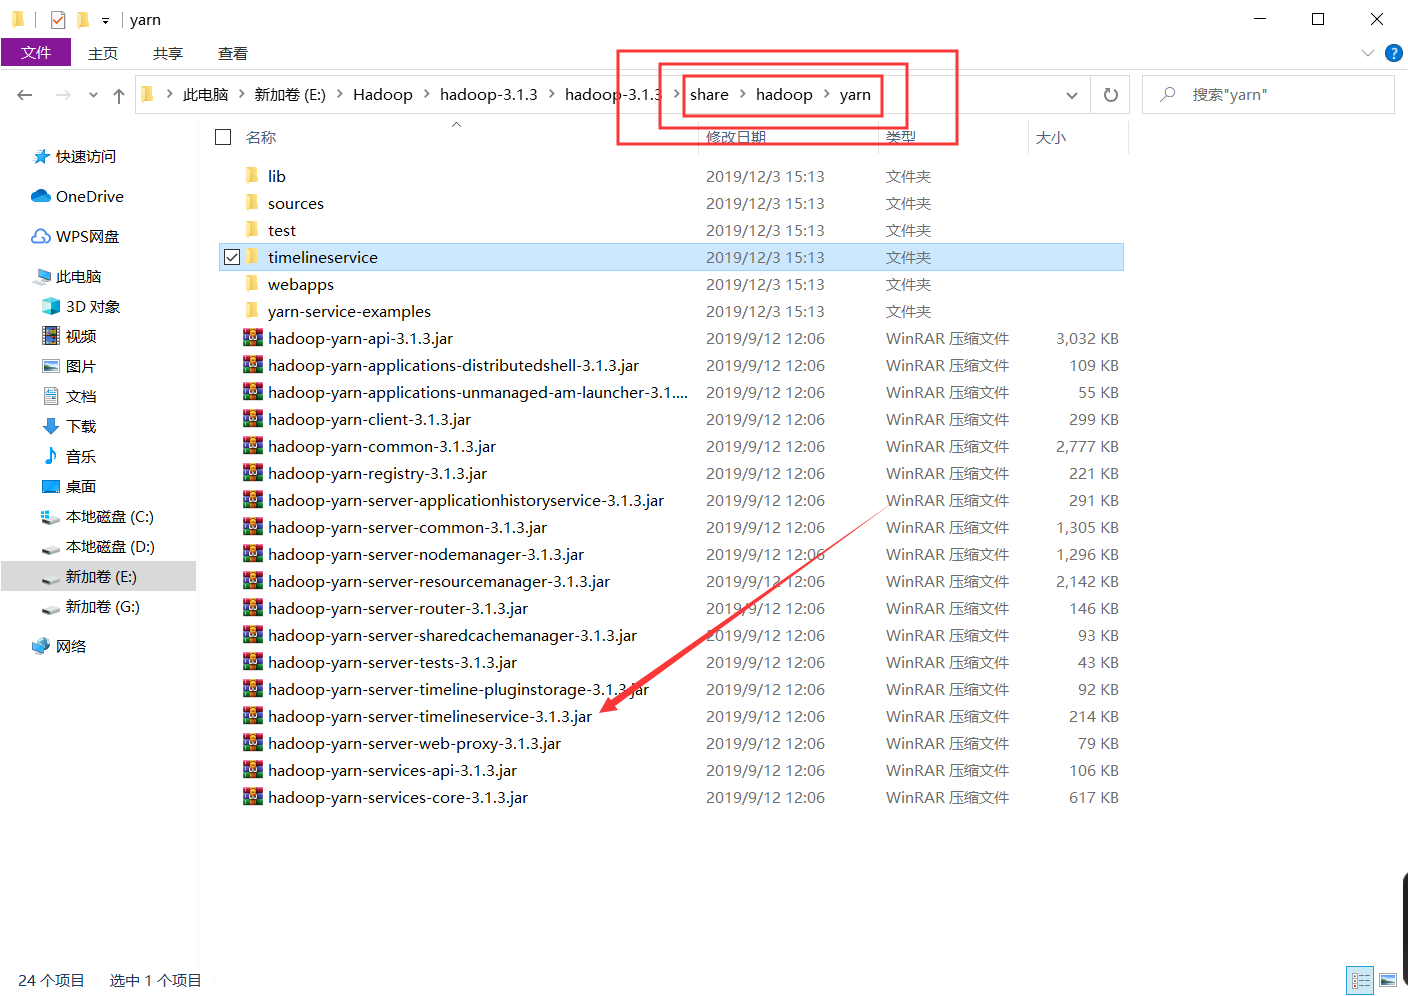
Task: Click the Back navigation arrow
Action: point(25,94)
